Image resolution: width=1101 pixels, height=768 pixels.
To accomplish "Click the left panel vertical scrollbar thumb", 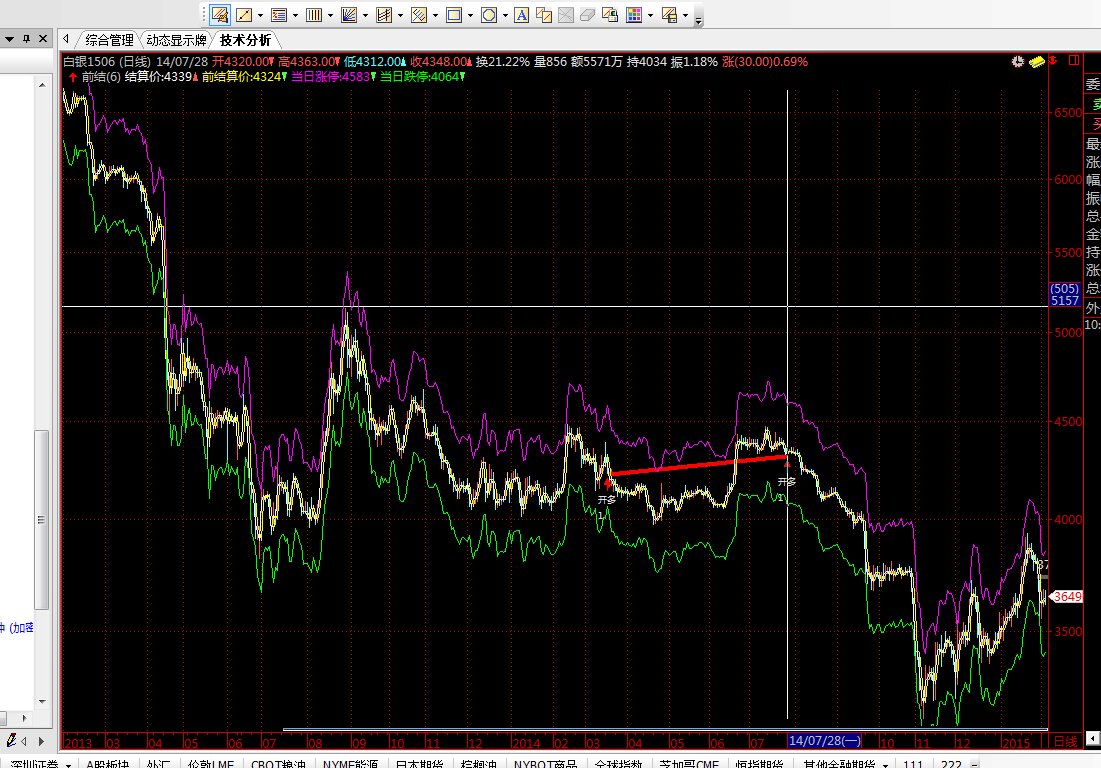I will (42, 519).
